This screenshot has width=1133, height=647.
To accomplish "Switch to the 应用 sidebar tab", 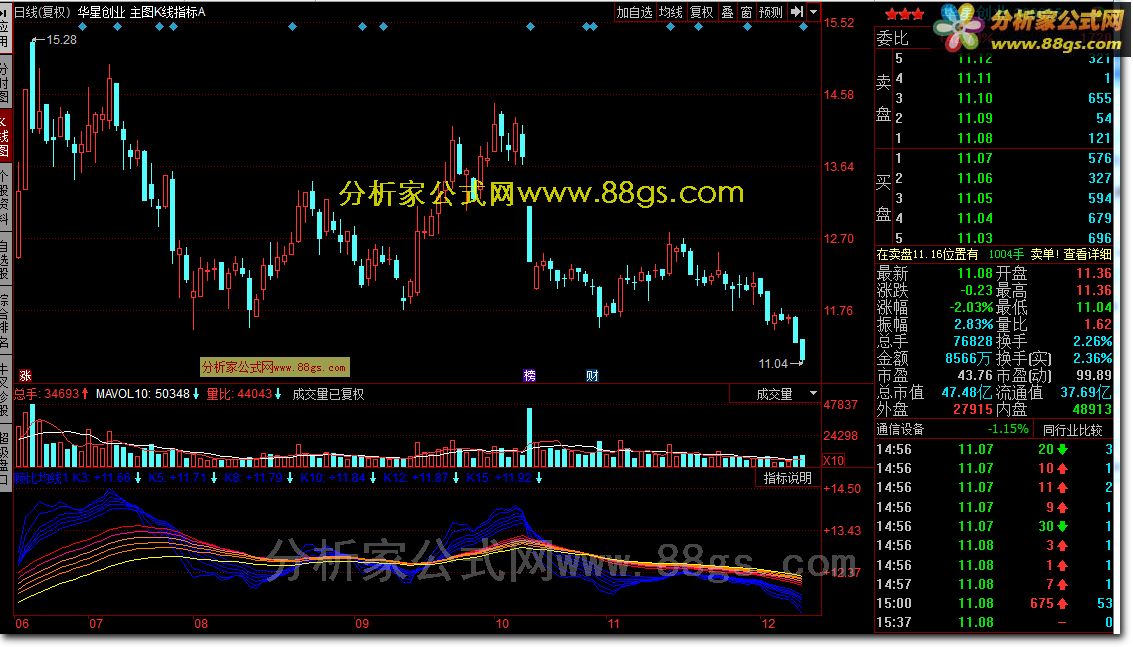I will pyautogui.click(x=4, y=29).
